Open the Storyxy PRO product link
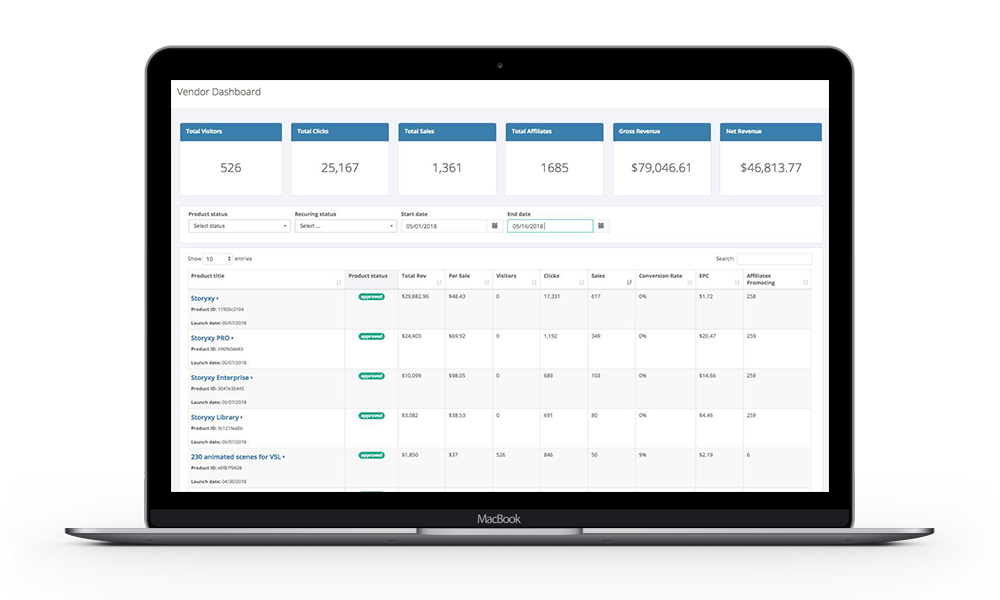The image size is (1000, 600). 211,338
